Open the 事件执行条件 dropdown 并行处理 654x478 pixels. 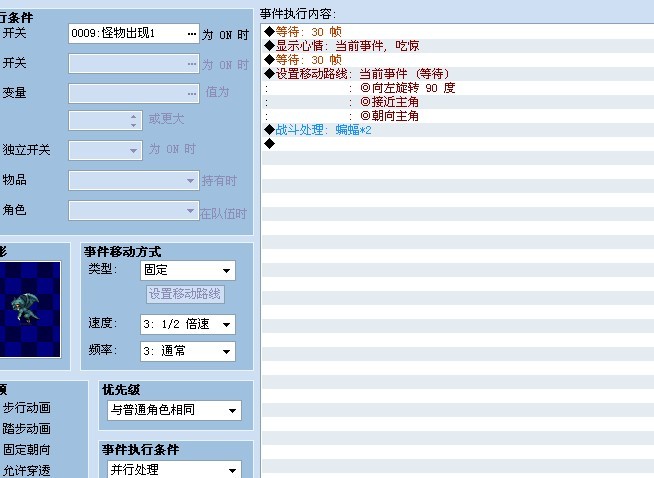pos(174,470)
